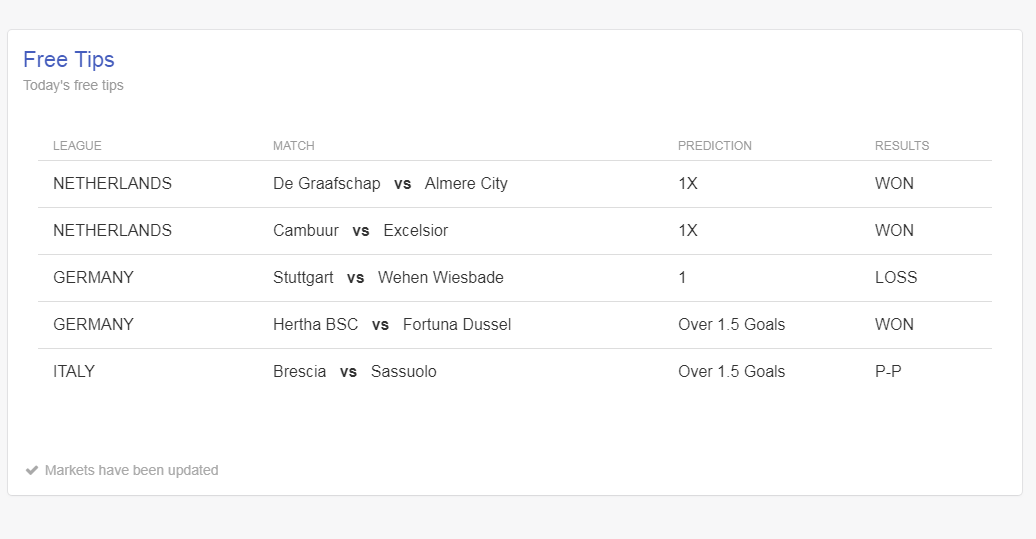Screen dimensions: 1036x539
Task: Click the Sassuolo team name
Action: tap(404, 371)
